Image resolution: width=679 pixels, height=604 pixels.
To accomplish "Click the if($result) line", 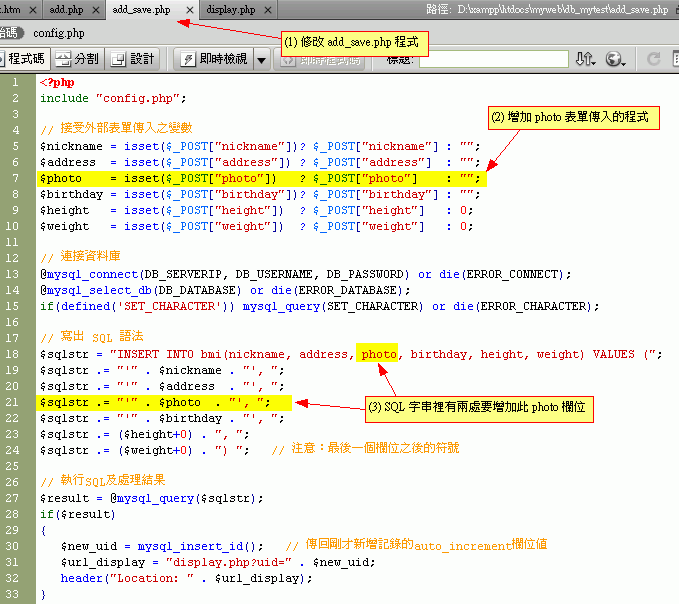I will [78, 515].
